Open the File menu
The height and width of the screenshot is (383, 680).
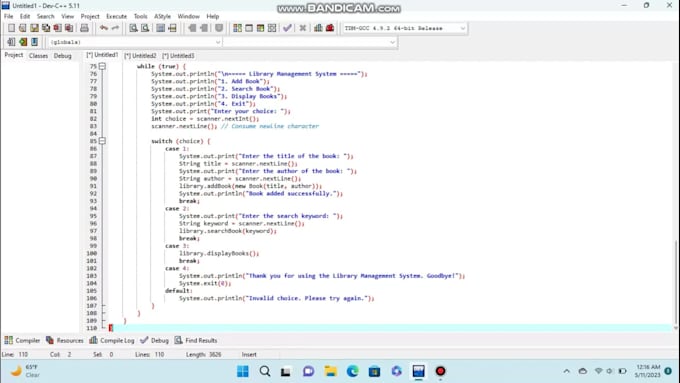coord(9,16)
